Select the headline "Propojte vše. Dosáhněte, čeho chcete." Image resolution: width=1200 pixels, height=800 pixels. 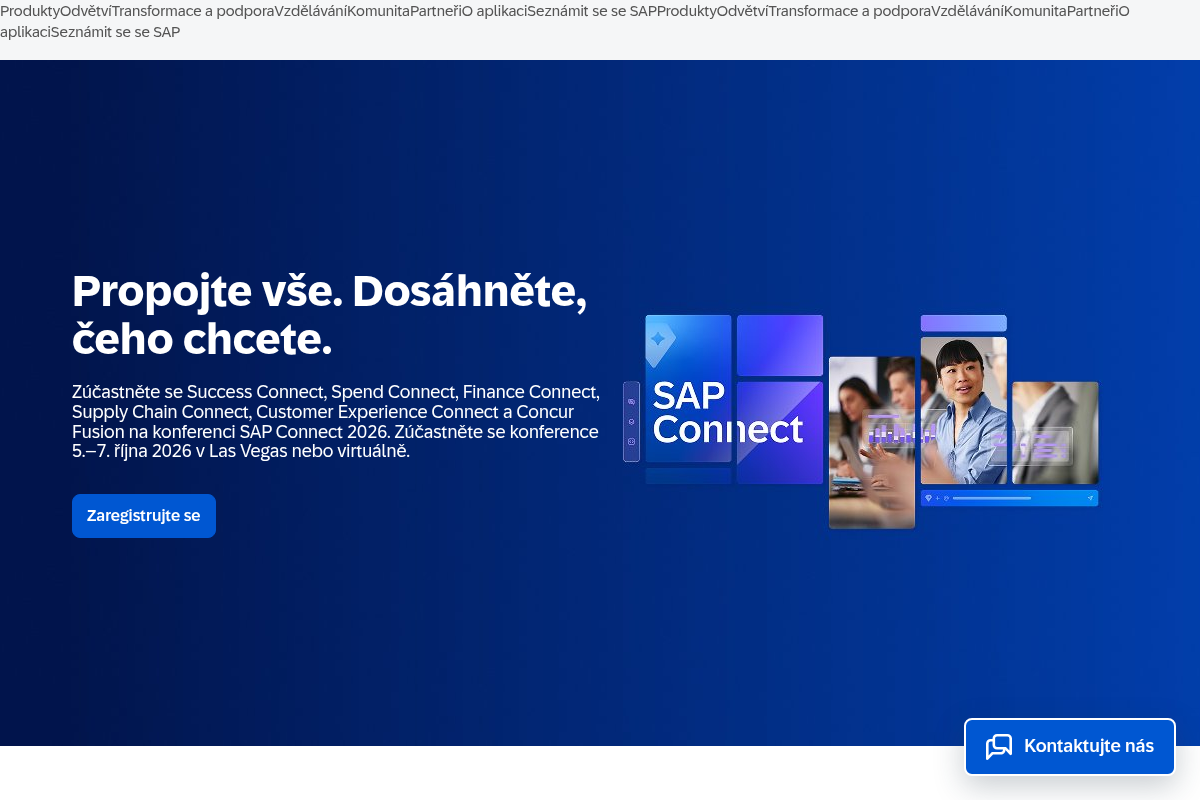tap(330, 315)
